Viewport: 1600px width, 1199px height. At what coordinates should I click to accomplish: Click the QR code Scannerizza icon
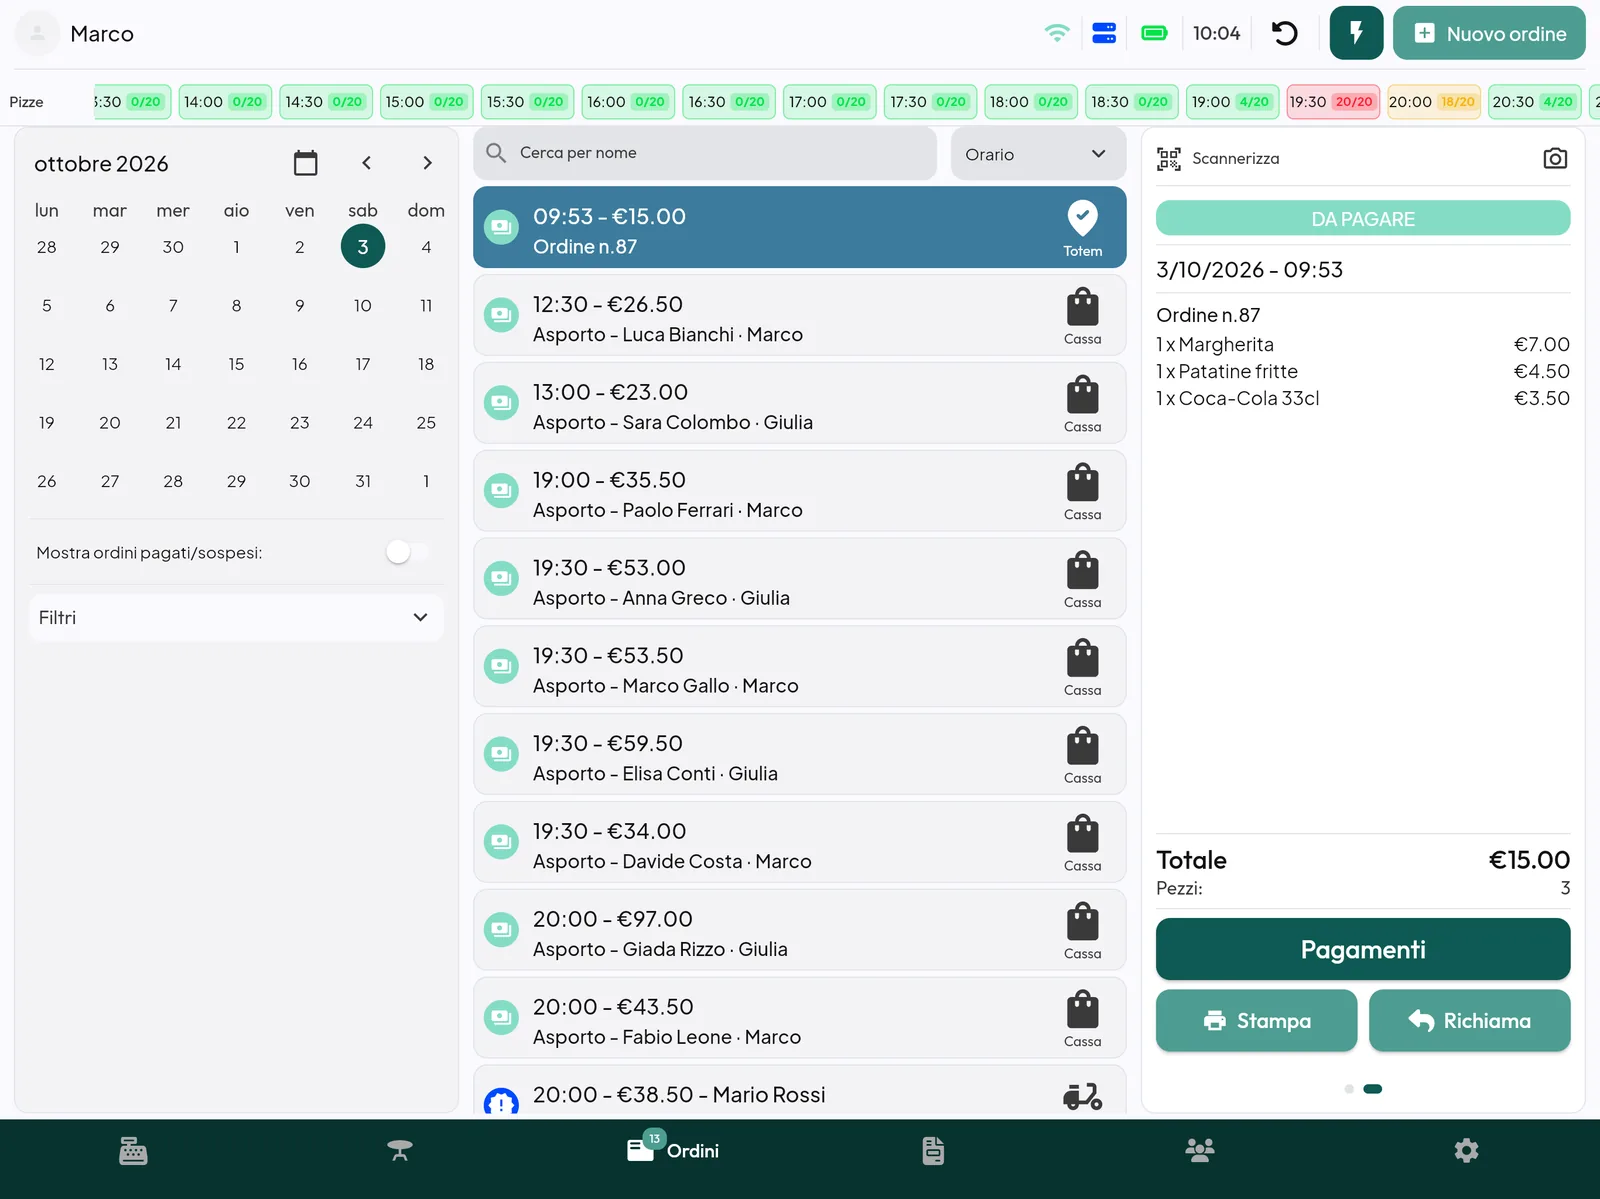coord(1169,158)
